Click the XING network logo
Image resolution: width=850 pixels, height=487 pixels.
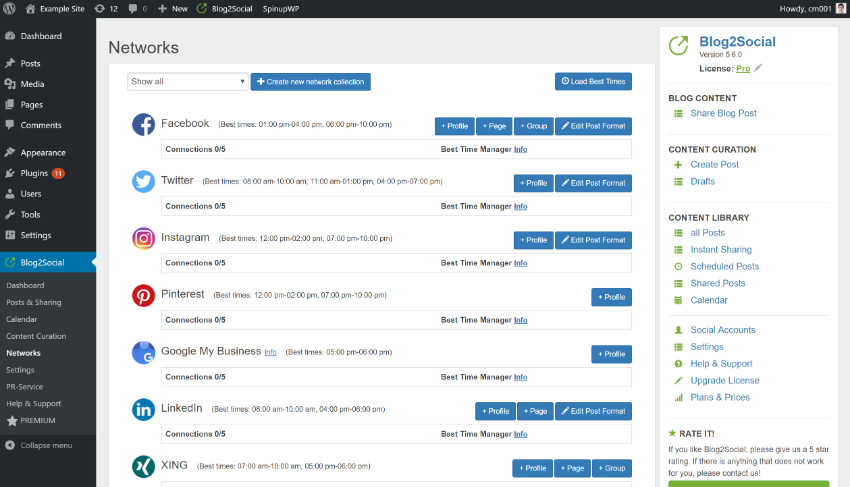pyautogui.click(x=143, y=466)
